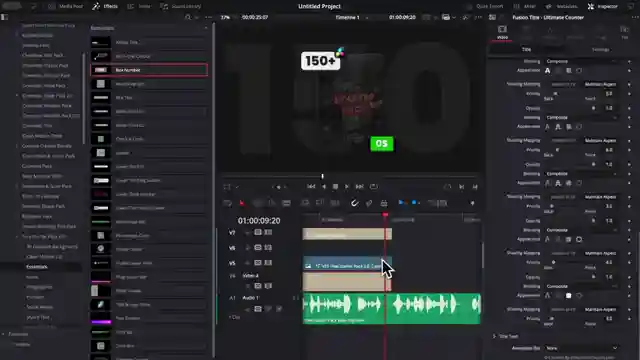The height and width of the screenshot is (360, 640).
Task: Open the Timeline 1 name dropdown
Action: pyautogui.click(x=351, y=17)
